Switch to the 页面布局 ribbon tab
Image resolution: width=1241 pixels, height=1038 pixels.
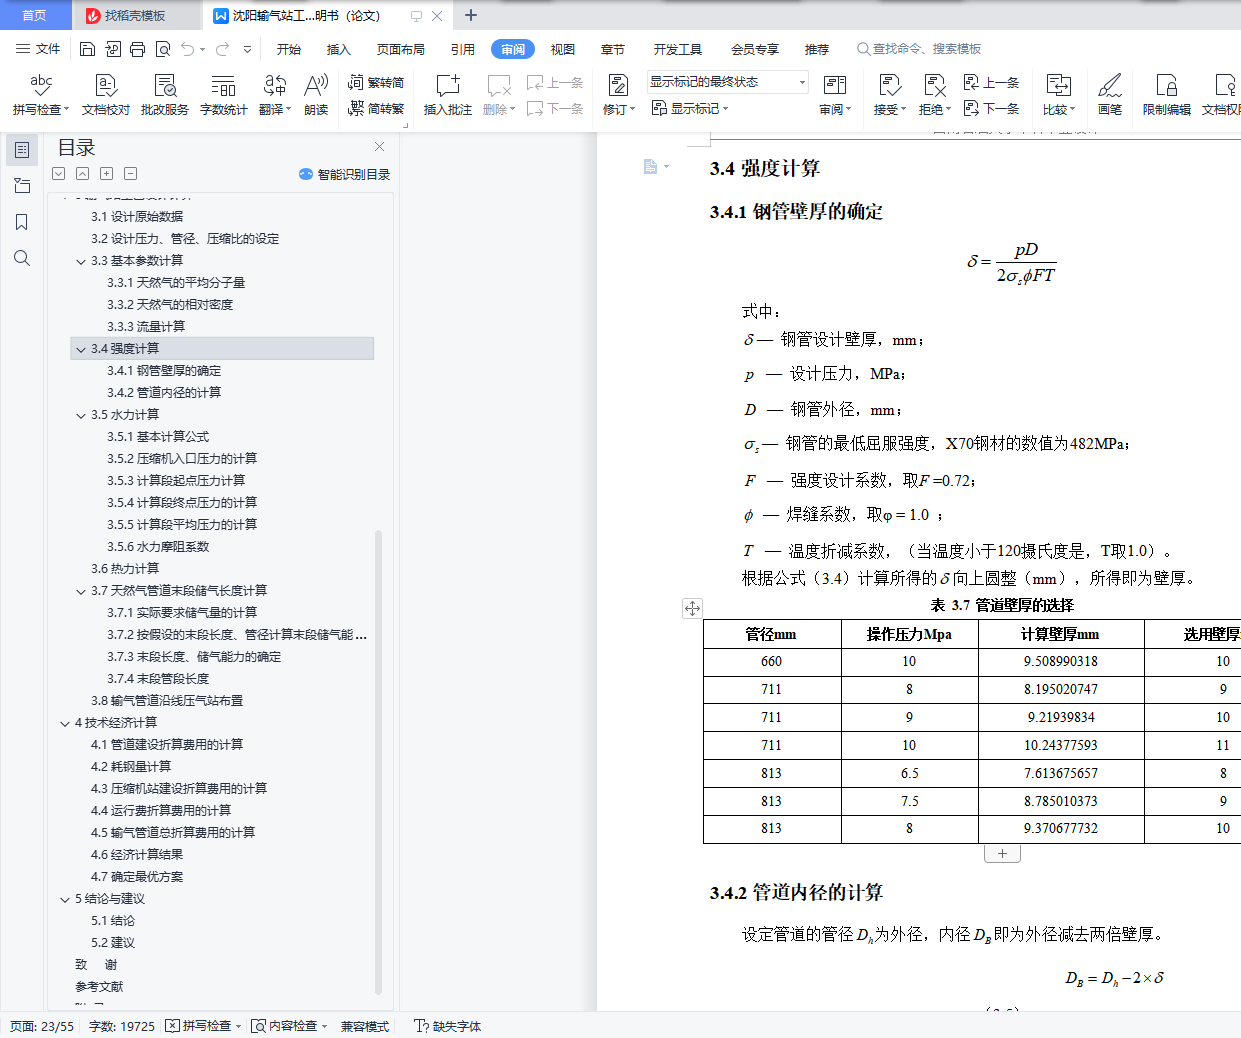pos(401,49)
